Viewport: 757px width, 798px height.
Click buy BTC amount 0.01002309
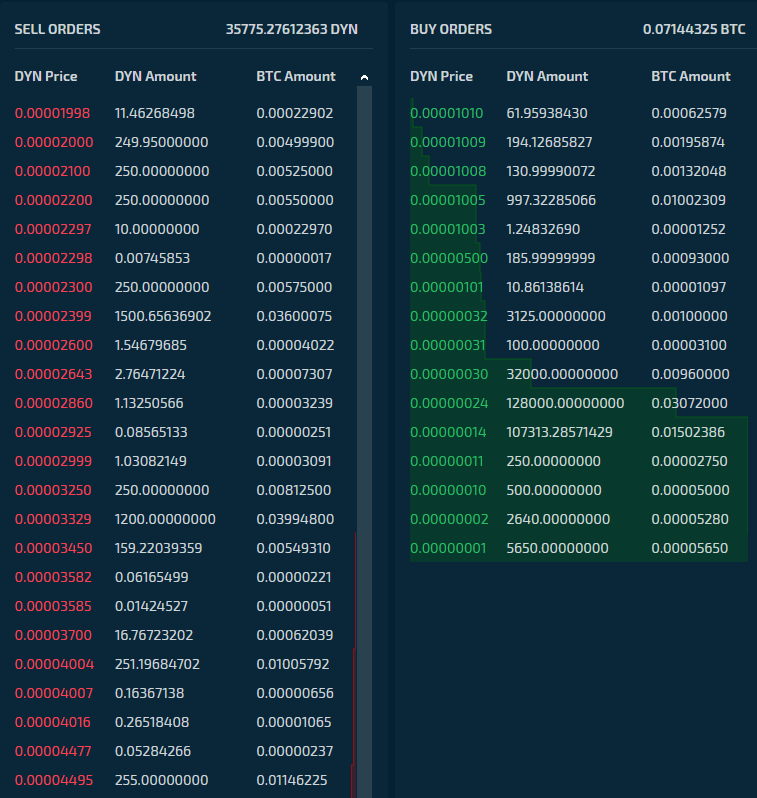pyautogui.click(x=689, y=200)
